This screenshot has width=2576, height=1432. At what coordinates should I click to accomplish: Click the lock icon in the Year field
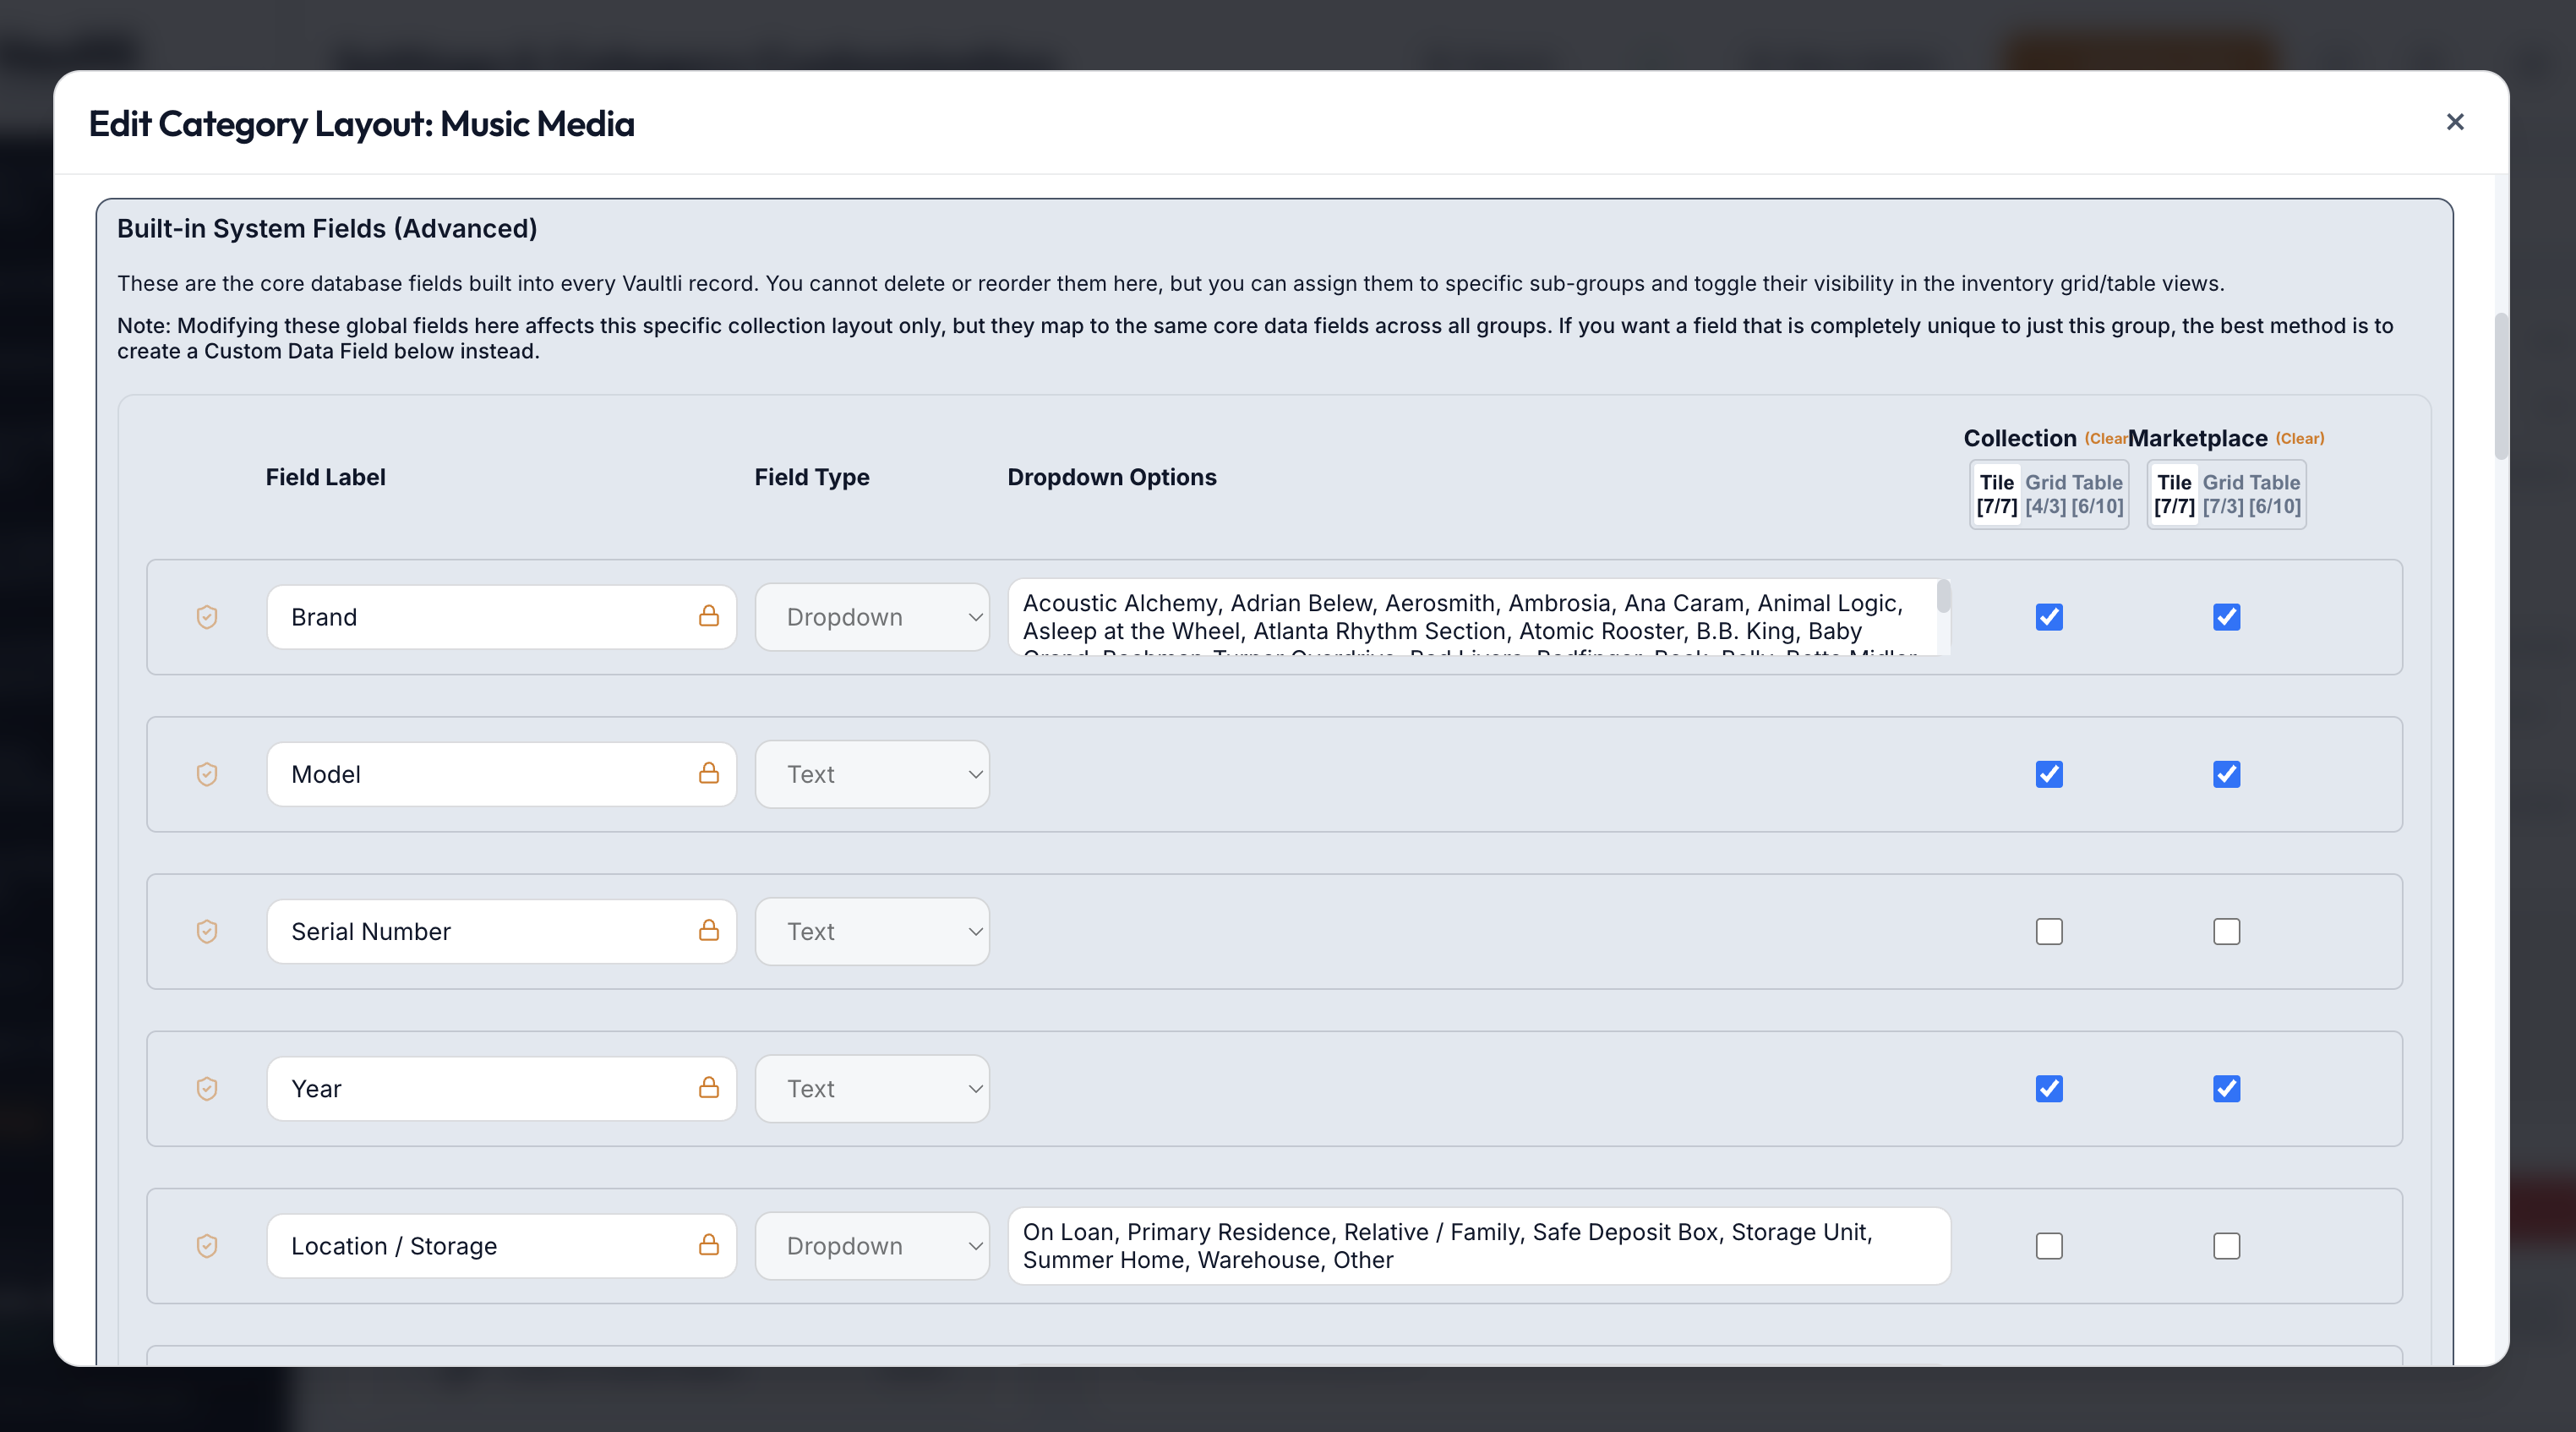tap(709, 1086)
